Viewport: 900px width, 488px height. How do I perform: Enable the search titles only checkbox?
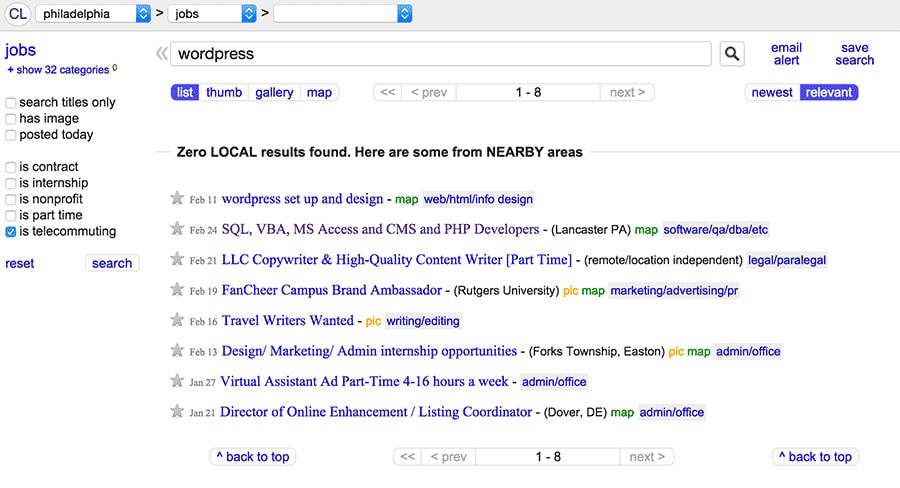[x=10, y=103]
